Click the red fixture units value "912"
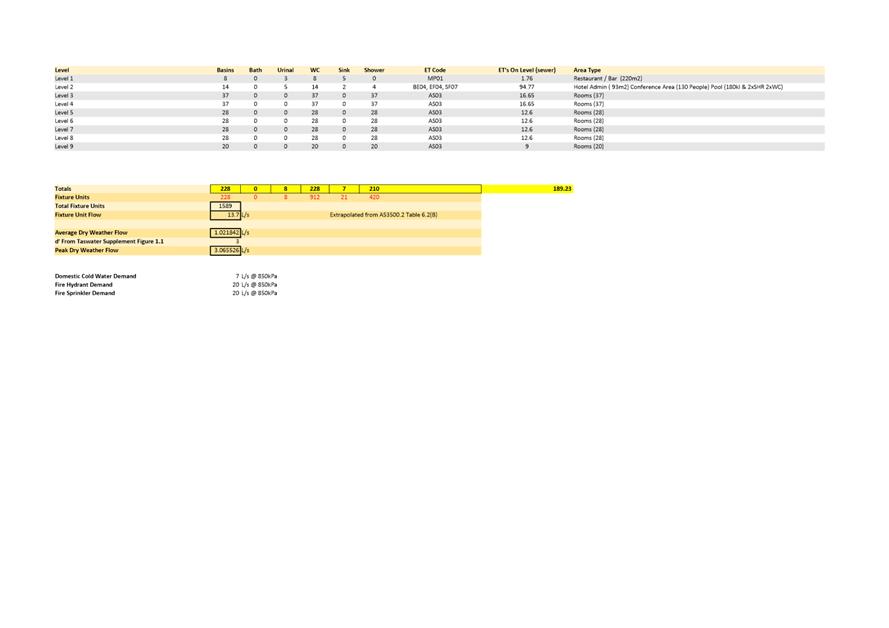Viewport: 889px width, 628px height. 315,197
